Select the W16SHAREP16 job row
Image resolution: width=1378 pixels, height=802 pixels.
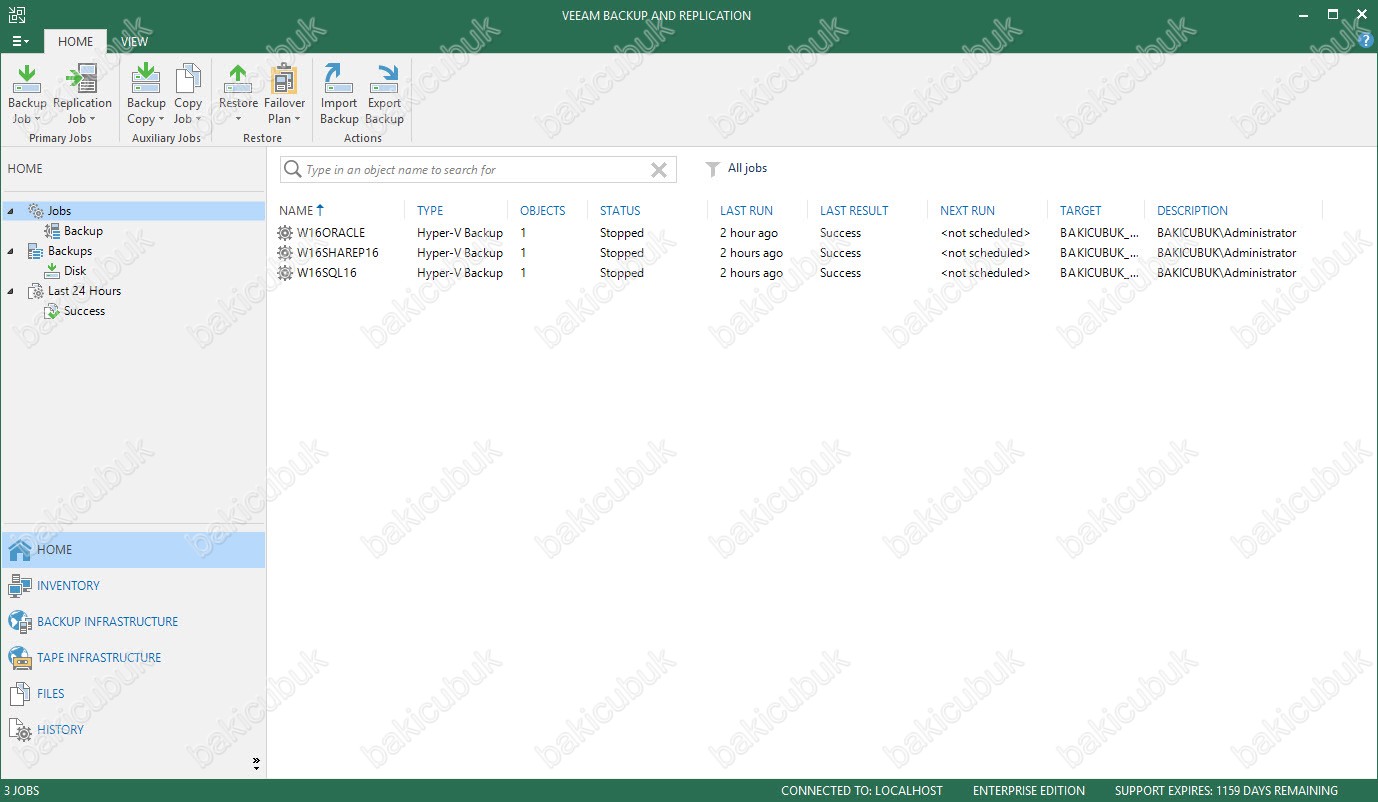338,253
